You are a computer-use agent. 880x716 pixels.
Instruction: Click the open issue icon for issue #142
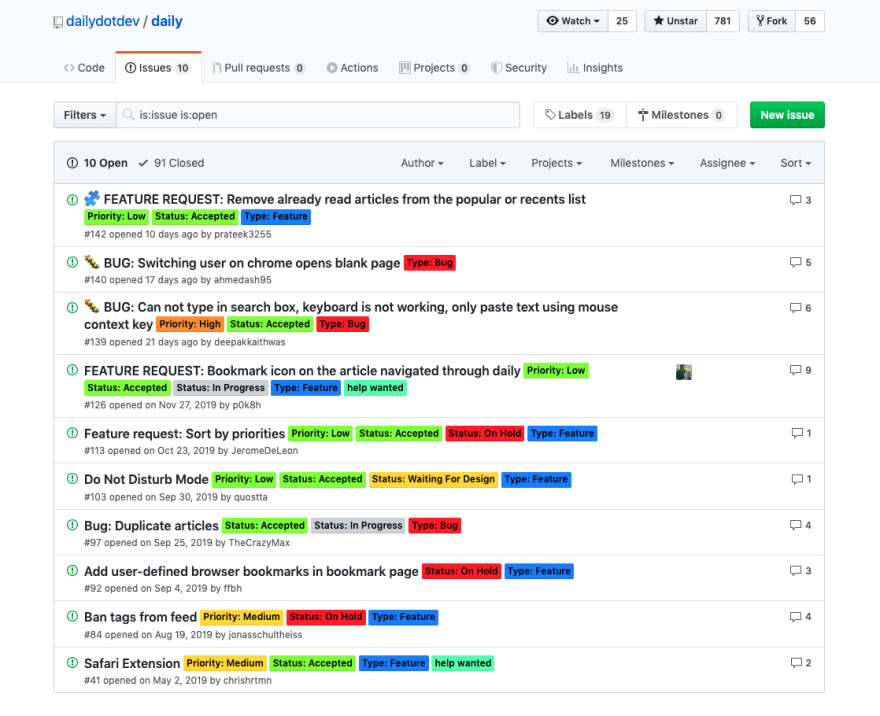click(72, 200)
